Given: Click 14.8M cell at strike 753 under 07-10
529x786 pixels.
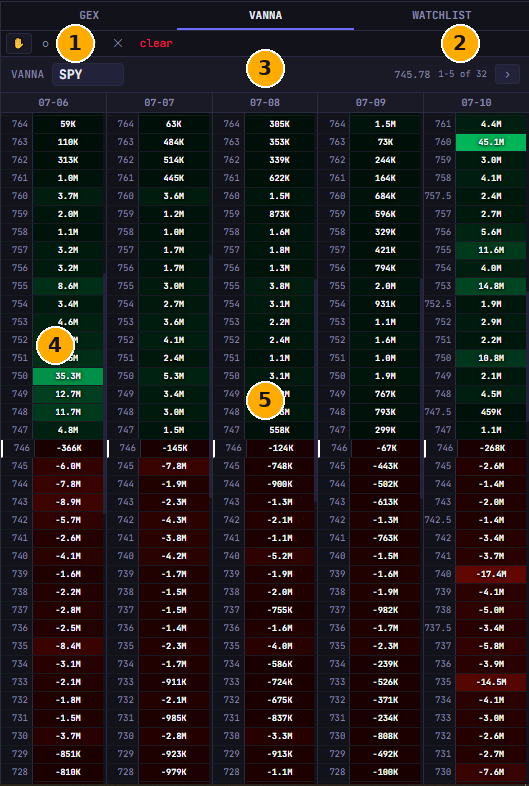Looking at the screenshot, I should coord(491,286).
